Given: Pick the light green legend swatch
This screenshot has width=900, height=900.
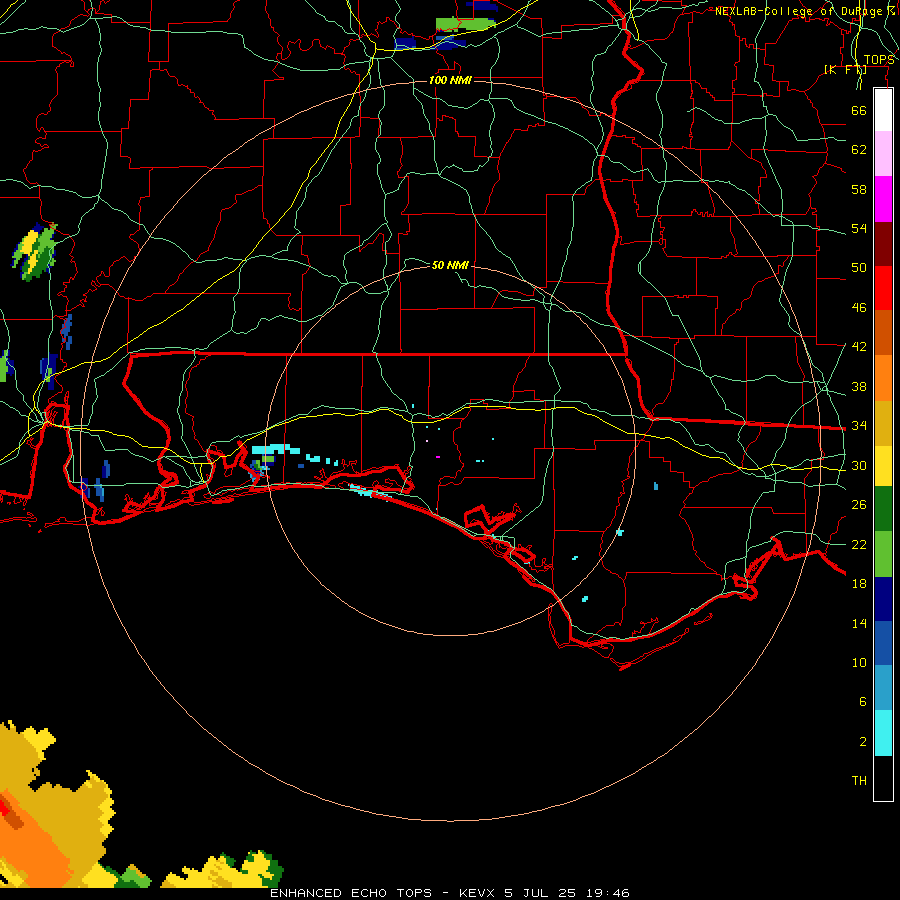Looking at the screenshot, I should click(883, 554).
